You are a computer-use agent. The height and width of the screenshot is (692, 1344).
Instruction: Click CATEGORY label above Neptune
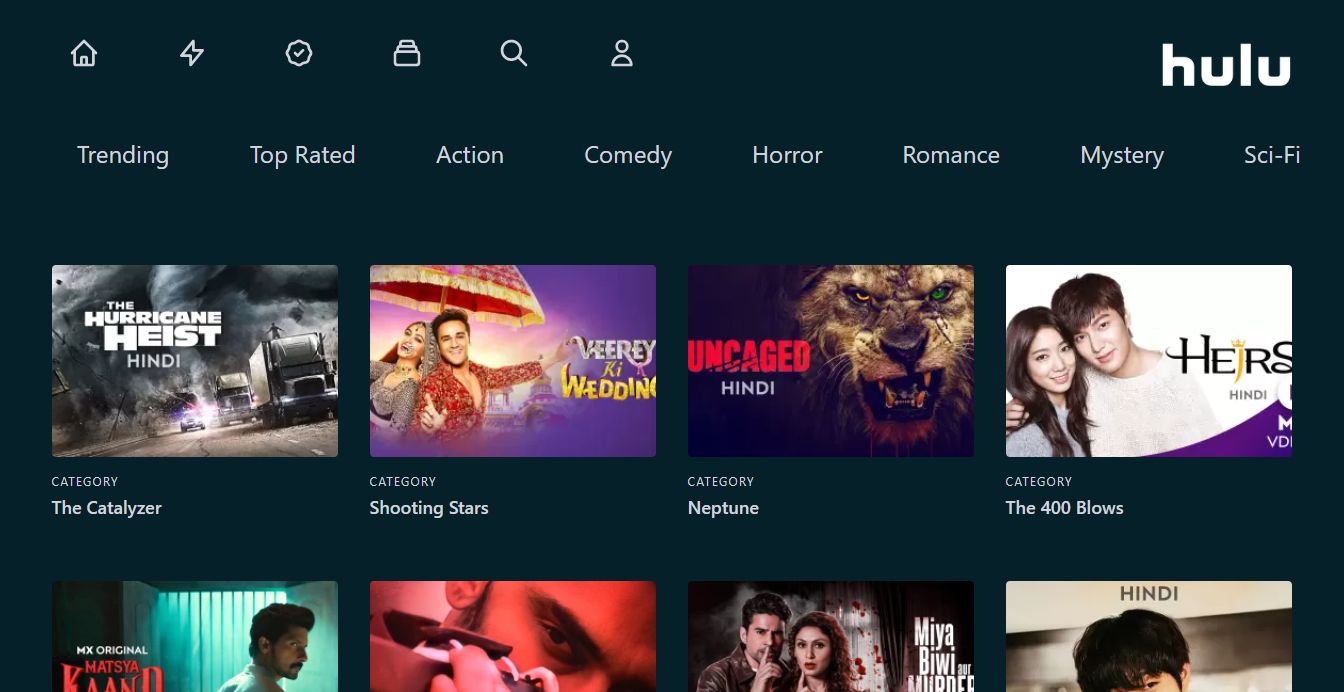click(x=721, y=482)
